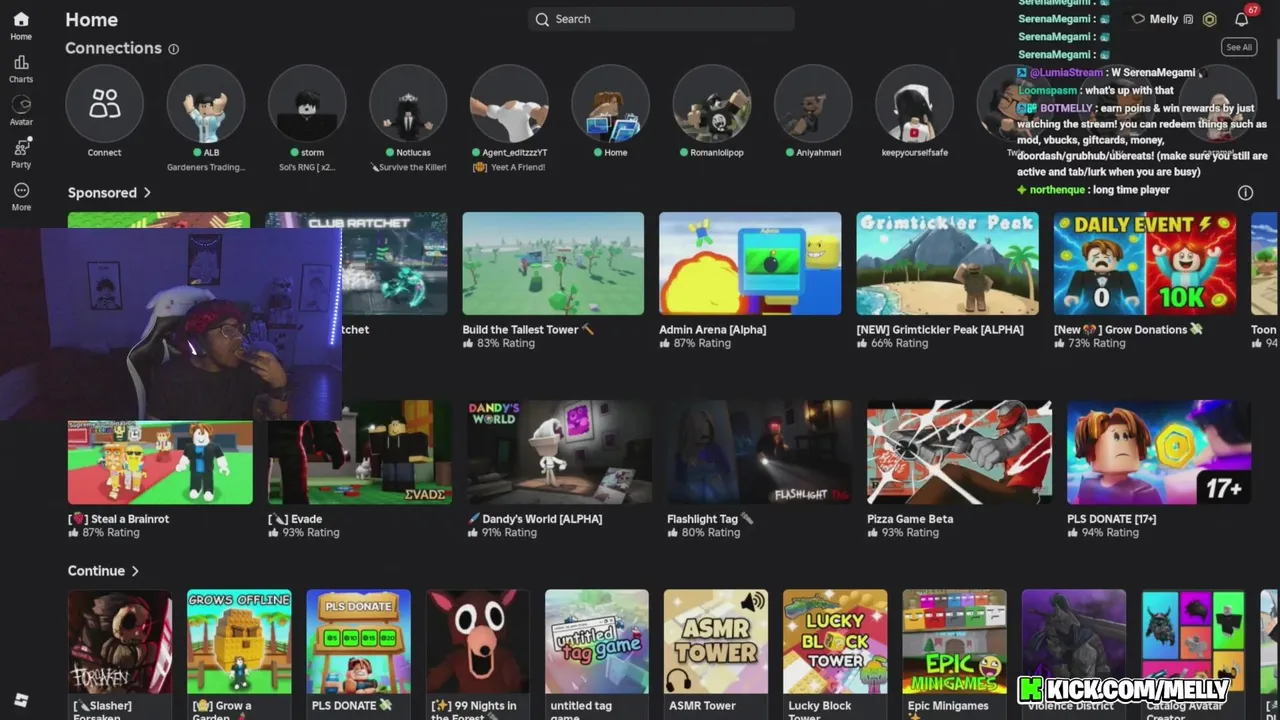Click the Connect friends circle button
The height and width of the screenshot is (720, 1280).
click(x=104, y=104)
